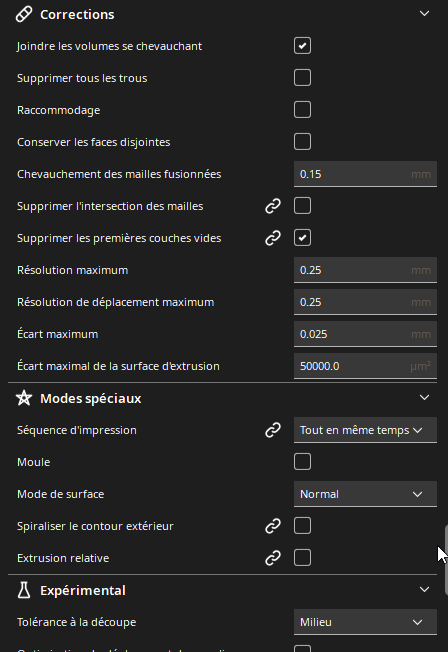This screenshot has width=448, height=652.
Task: Click the Modes spéciaux star icon
Action: coord(24,398)
